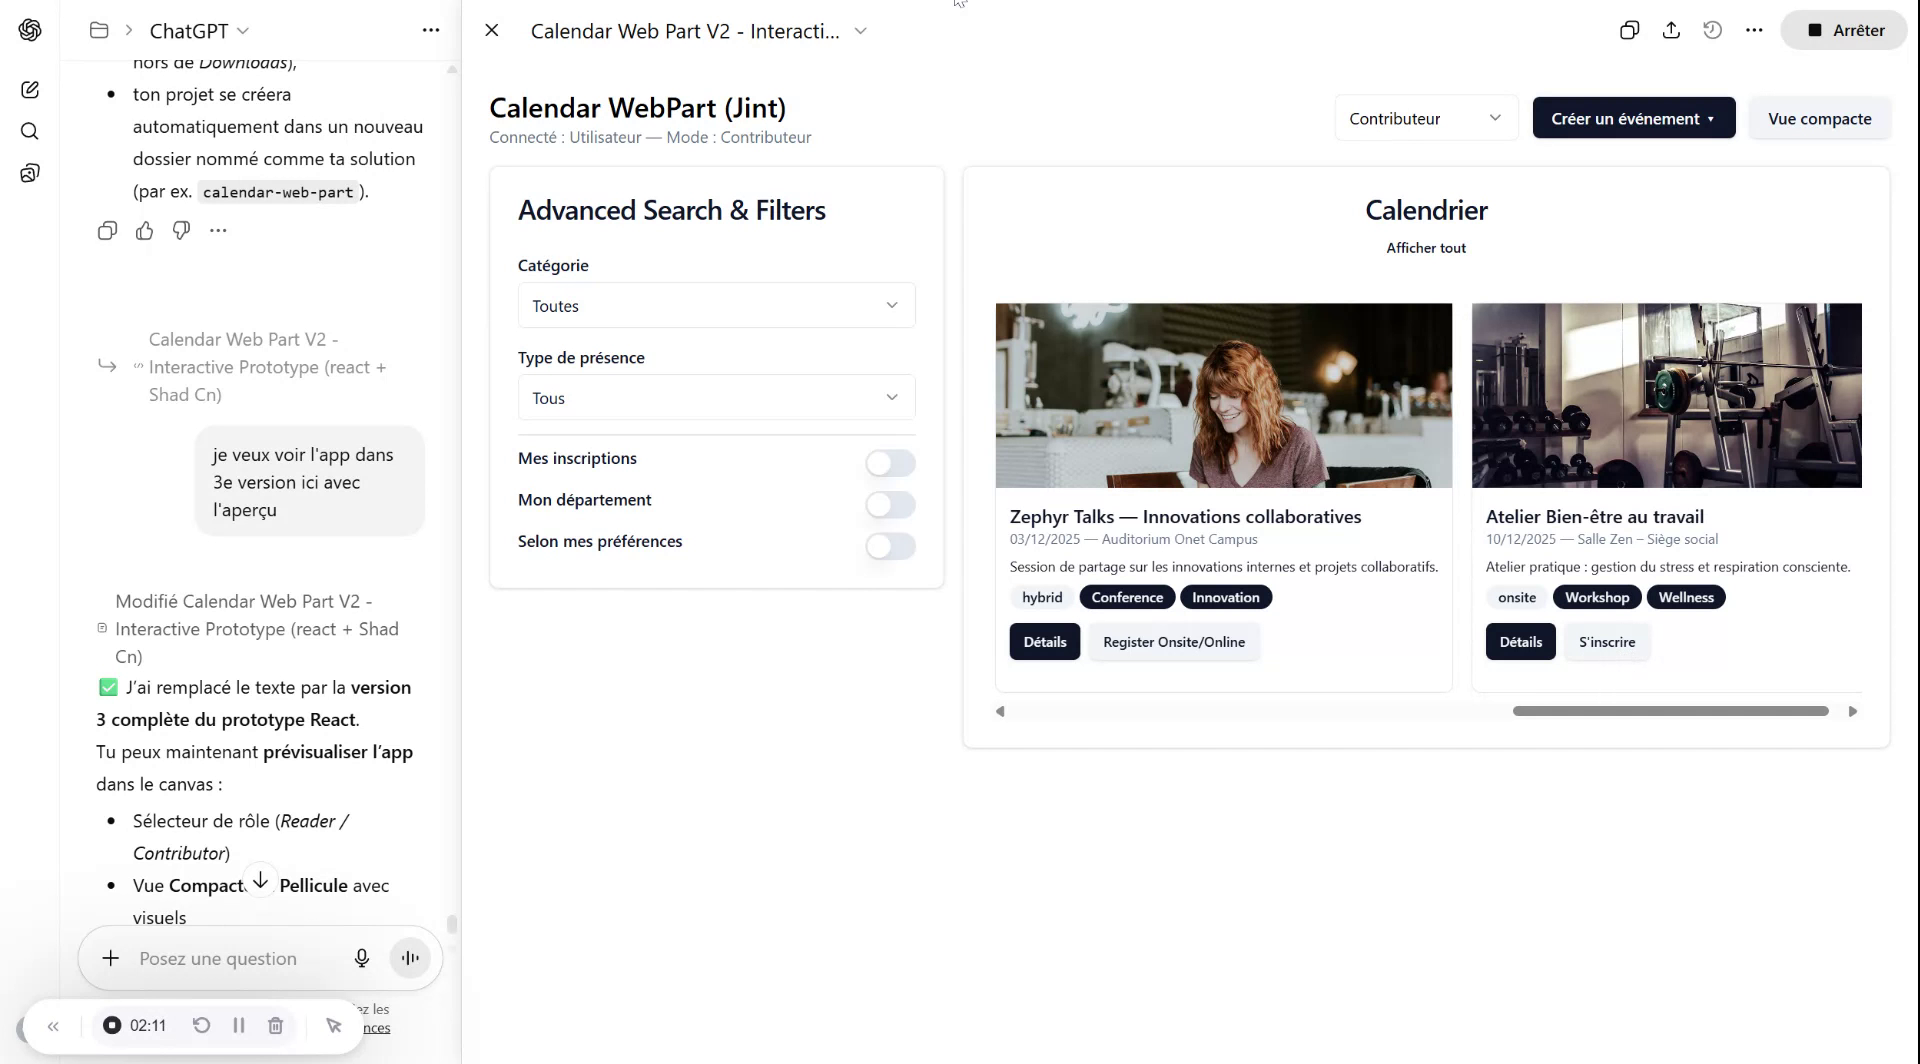Activate the Selon mes préférences switch
Screen dimensions: 1920x1064
tap(889, 547)
